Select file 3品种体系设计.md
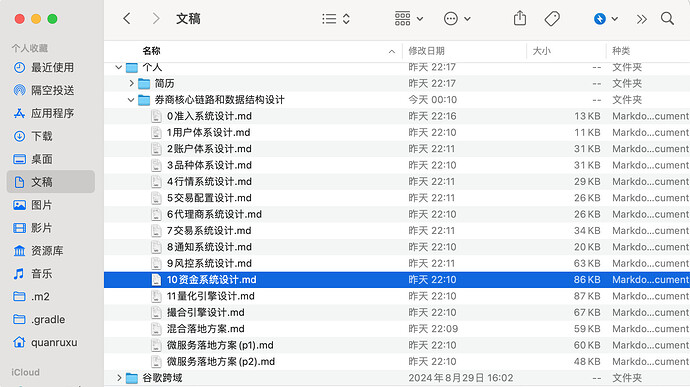The width and height of the screenshot is (690, 387). coord(397,165)
